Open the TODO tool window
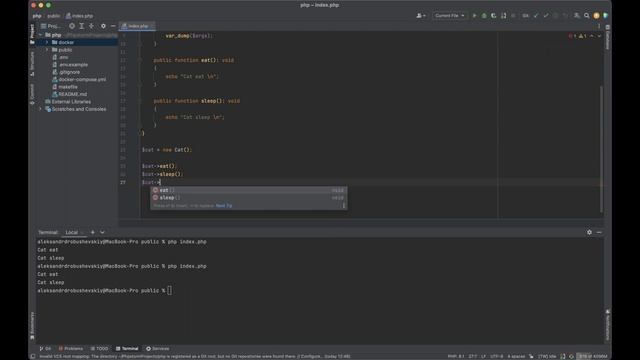The image size is (640, 360). click(100, 349)
